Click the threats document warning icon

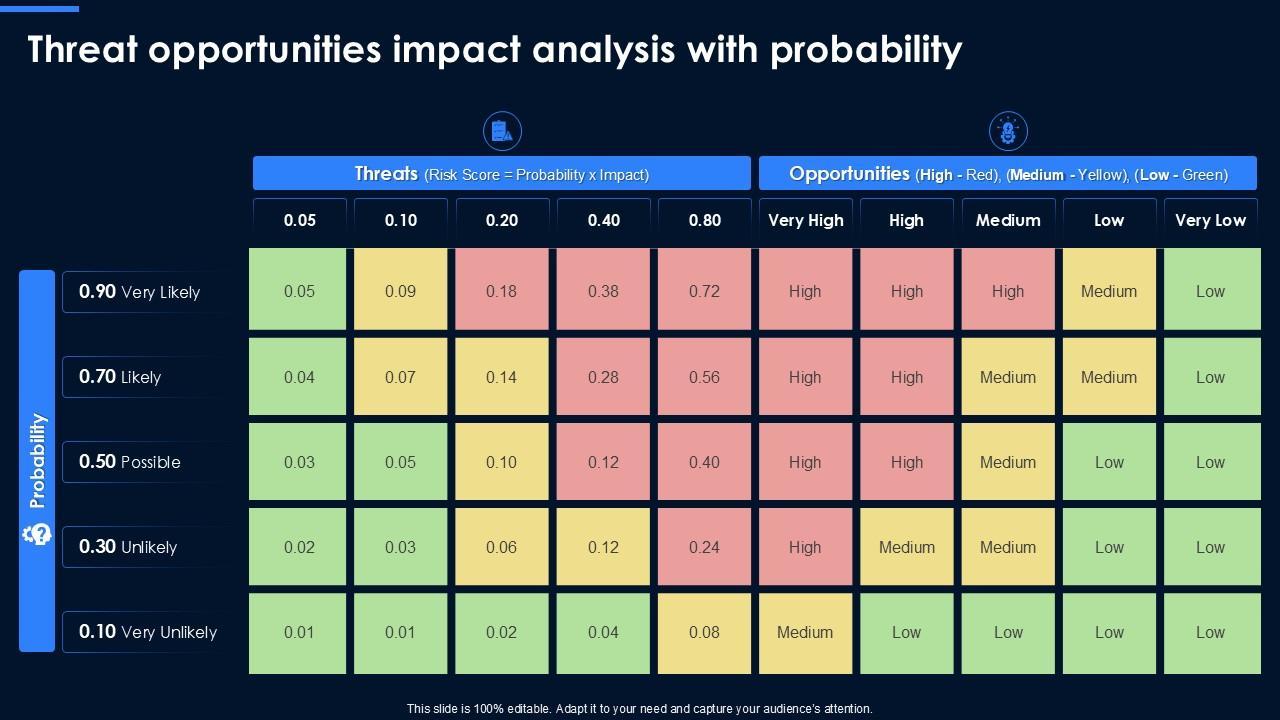tap(502, 131)
